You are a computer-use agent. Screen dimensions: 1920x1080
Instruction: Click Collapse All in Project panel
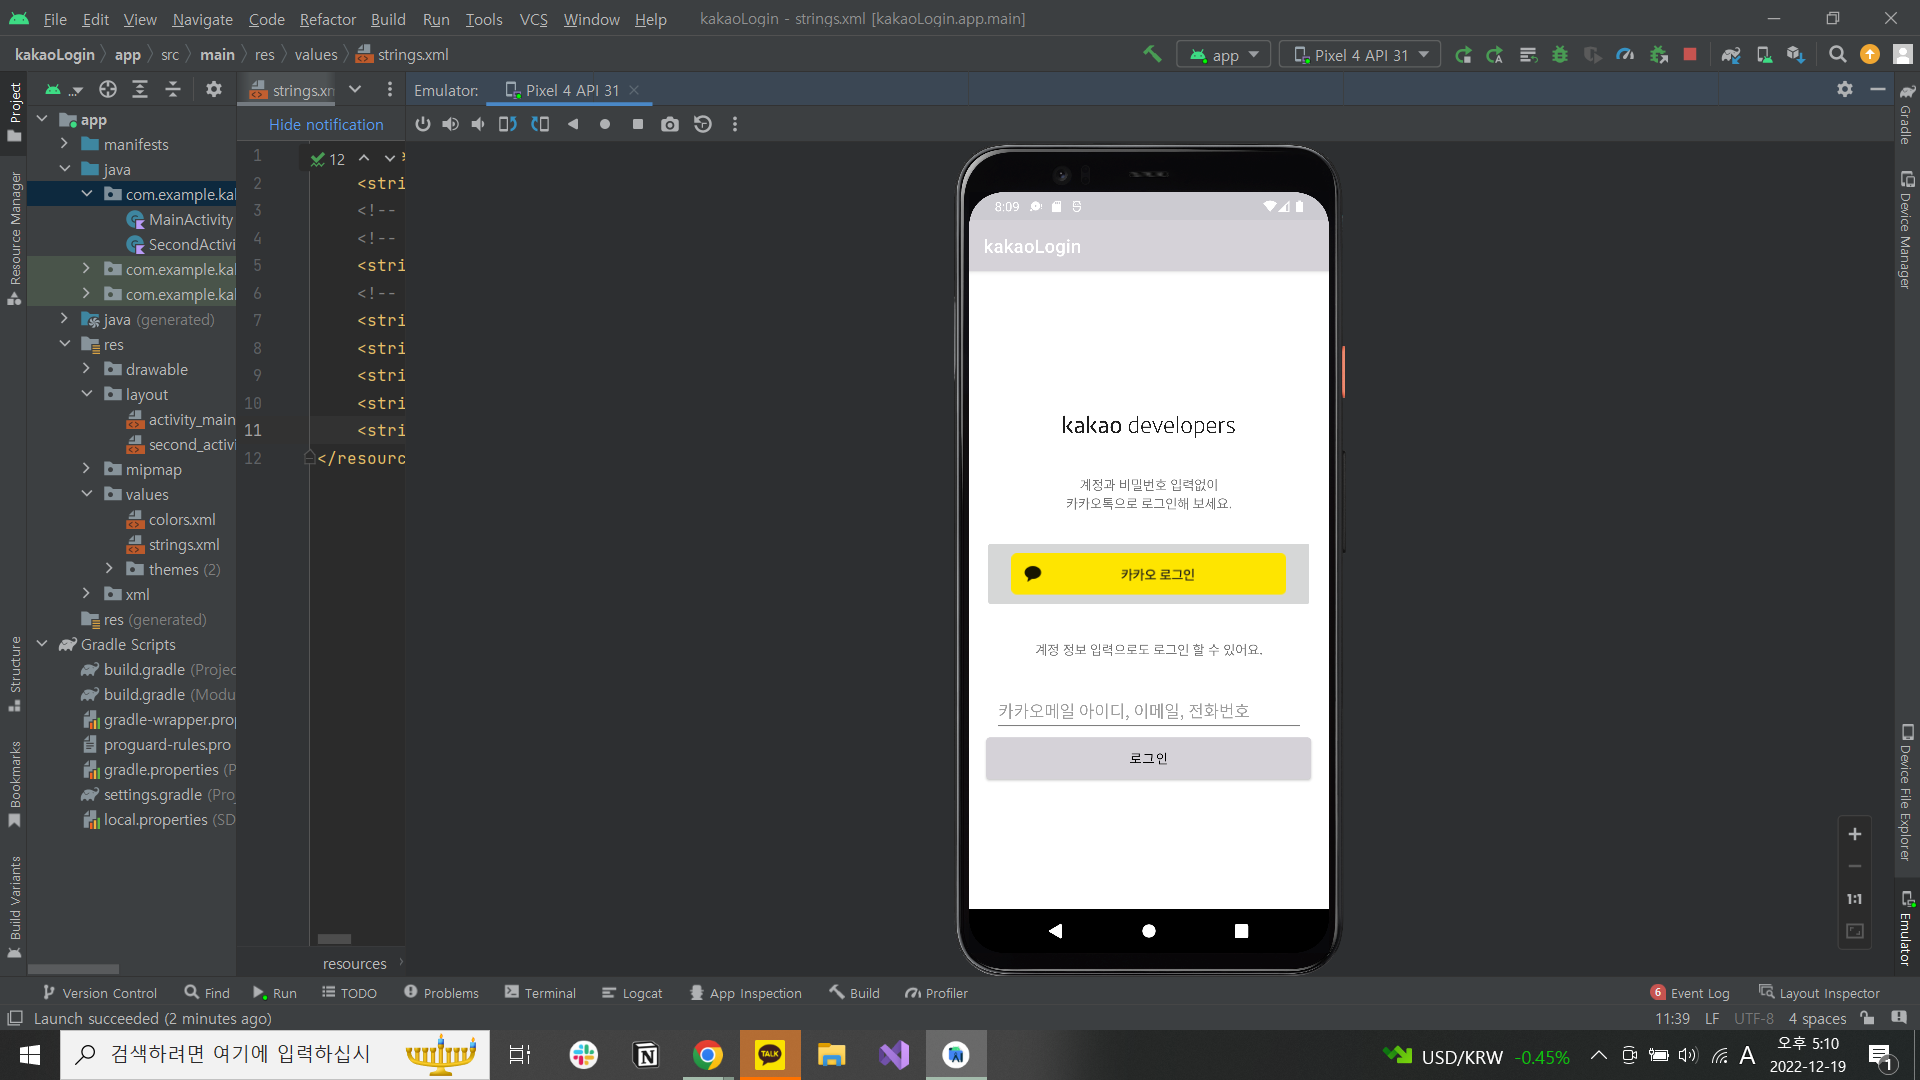point(173,90)
